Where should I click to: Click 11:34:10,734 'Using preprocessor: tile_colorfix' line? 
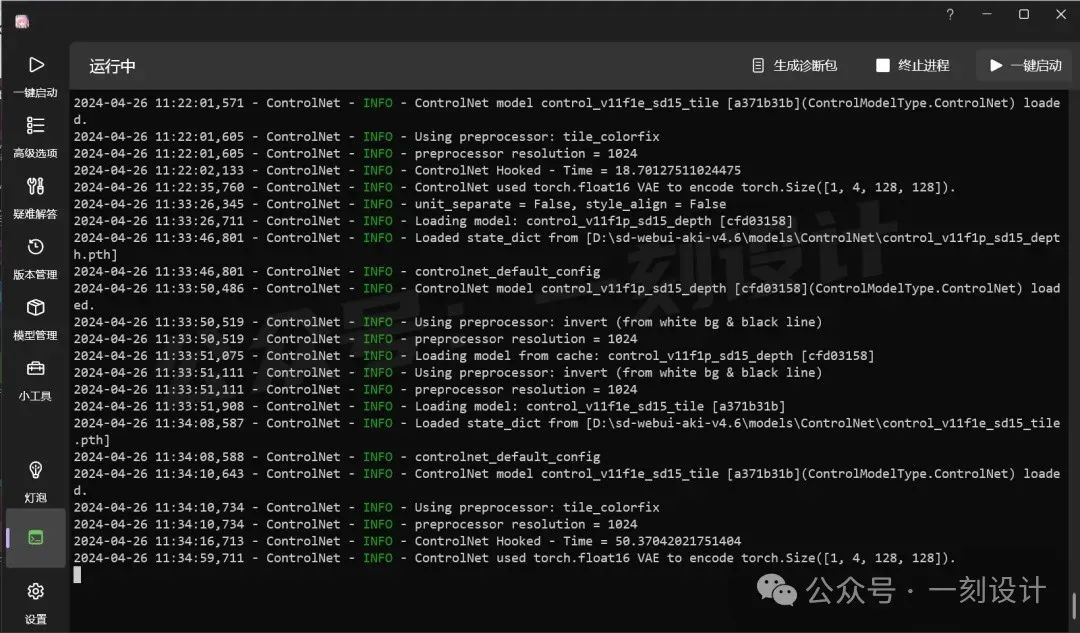tap(366, 508)
